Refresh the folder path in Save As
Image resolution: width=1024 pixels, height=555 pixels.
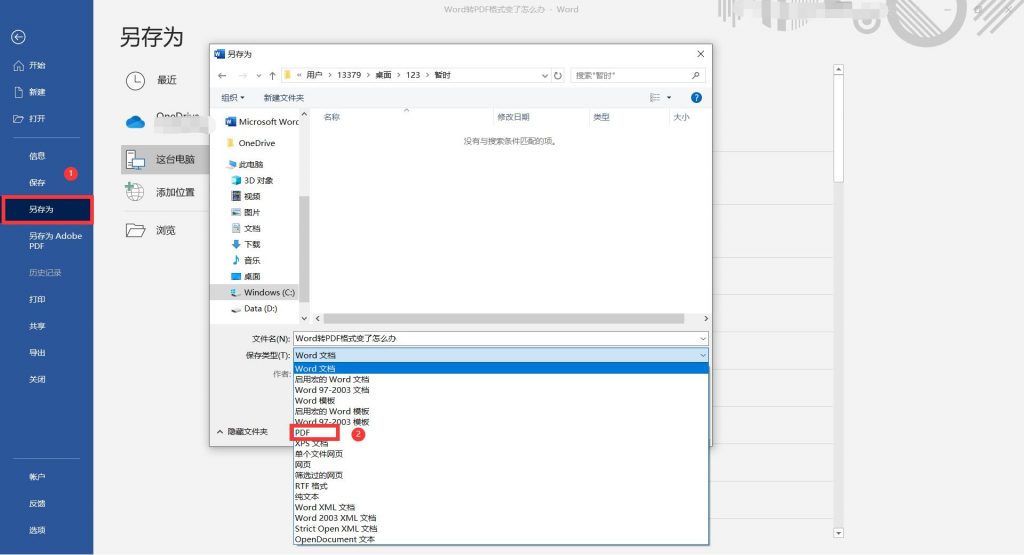click(x=558, y=75)
